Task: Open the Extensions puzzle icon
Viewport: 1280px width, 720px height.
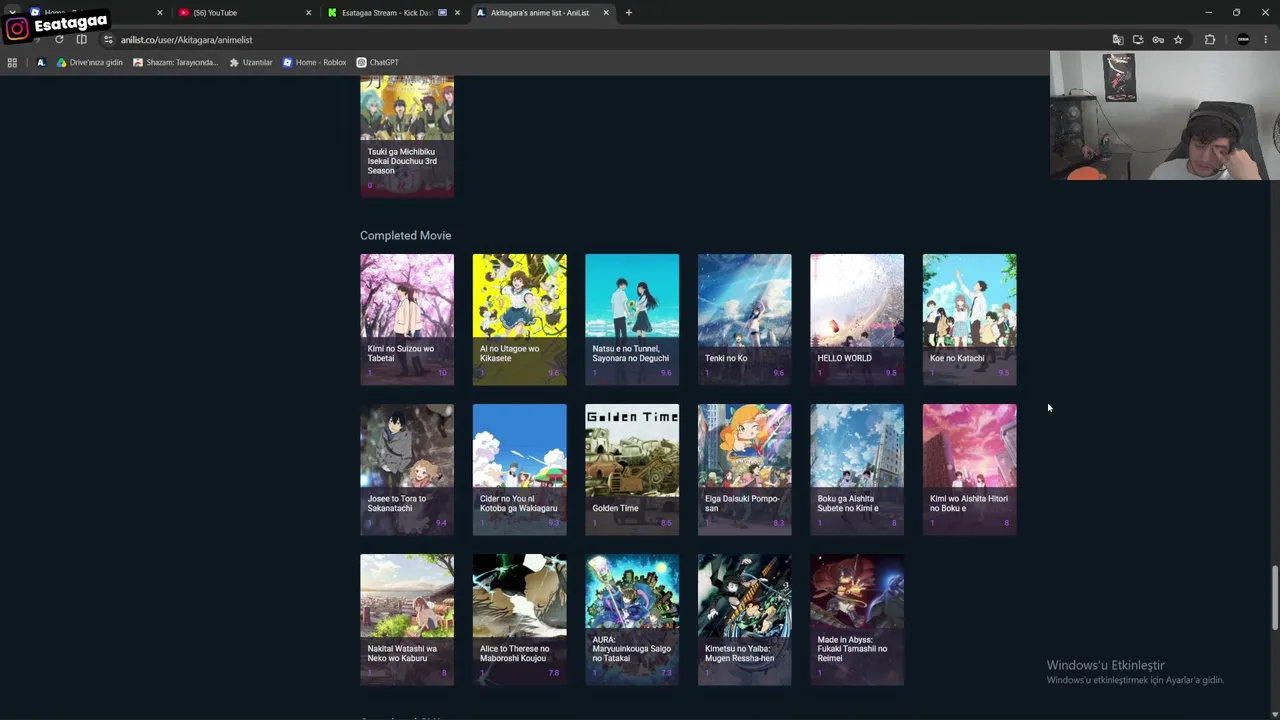Action: (1210, 40)
